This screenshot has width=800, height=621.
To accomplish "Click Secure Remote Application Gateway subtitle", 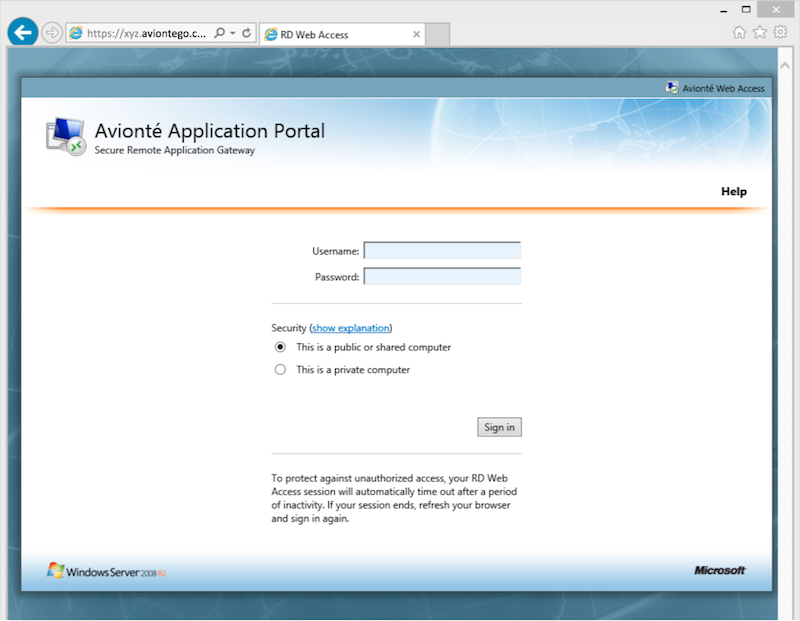I will pyautogui.click(x=174, y=150).
